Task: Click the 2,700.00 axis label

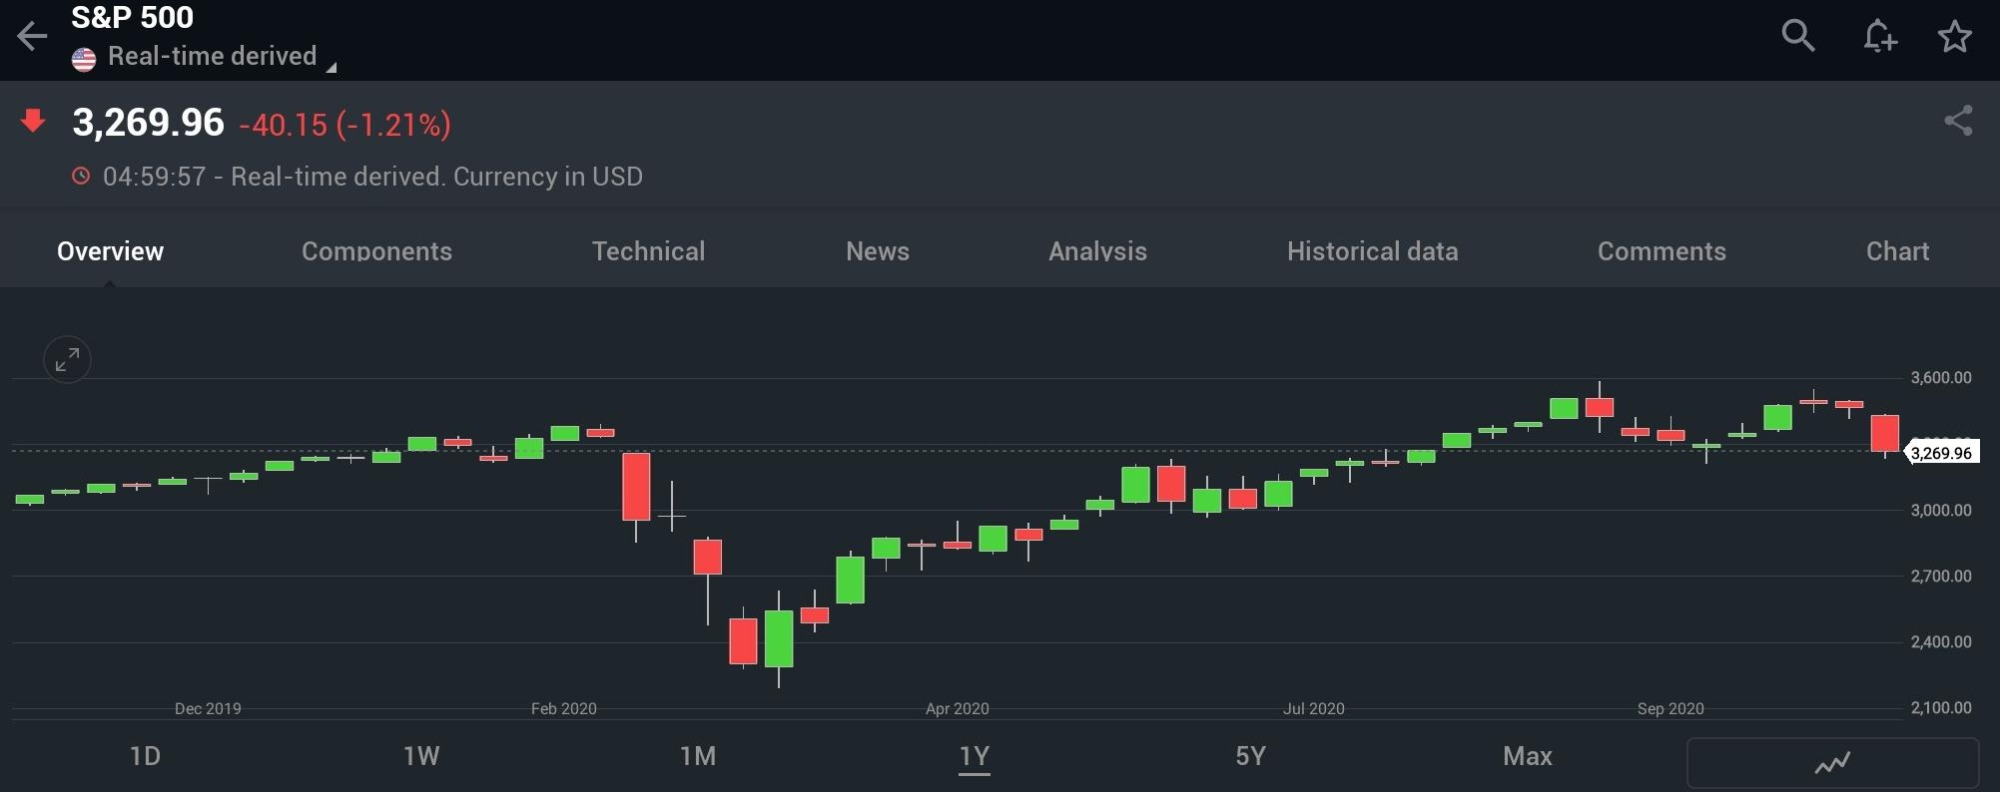Action: [1941, 576]
